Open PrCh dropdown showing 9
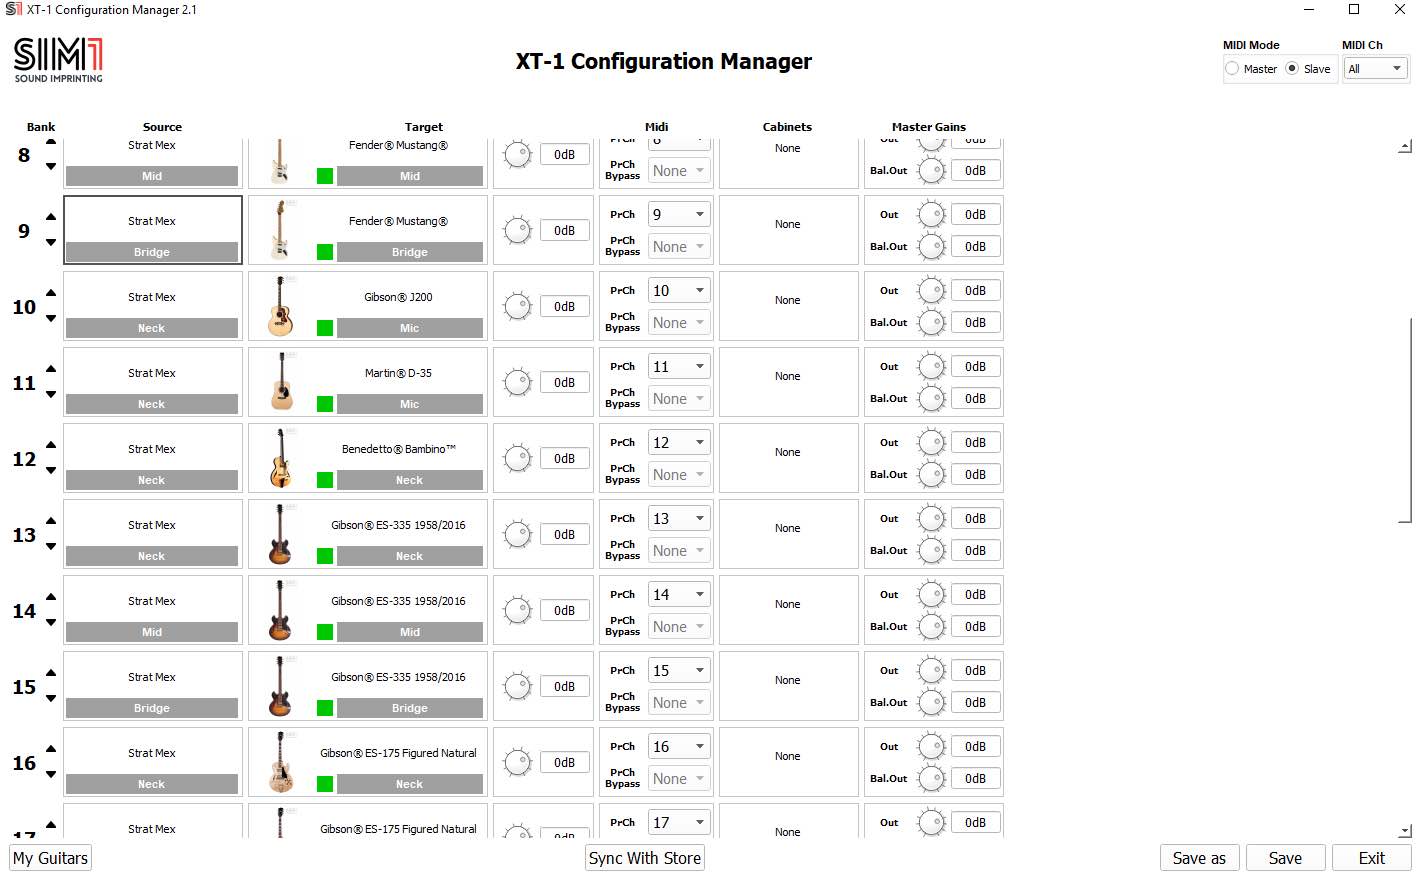The height and width of the screenshot is (877, 1417). 679,214
